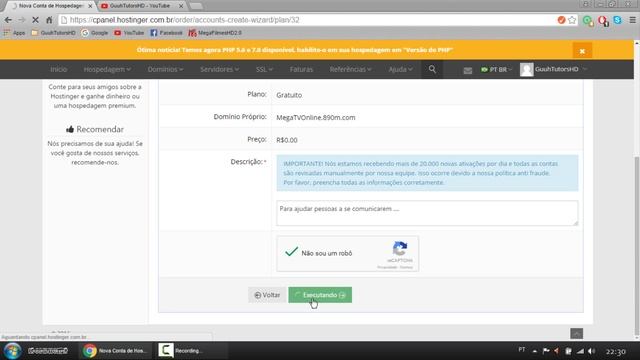Click the MegaTVOnline.890m.com domain text

316,118
